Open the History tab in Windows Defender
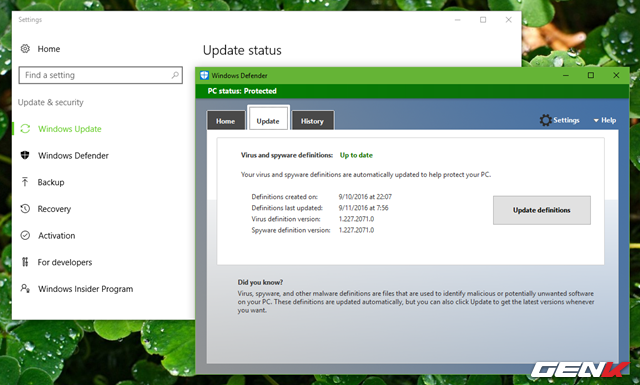Viewport: 640px width, 385px height. coord(312,121)
